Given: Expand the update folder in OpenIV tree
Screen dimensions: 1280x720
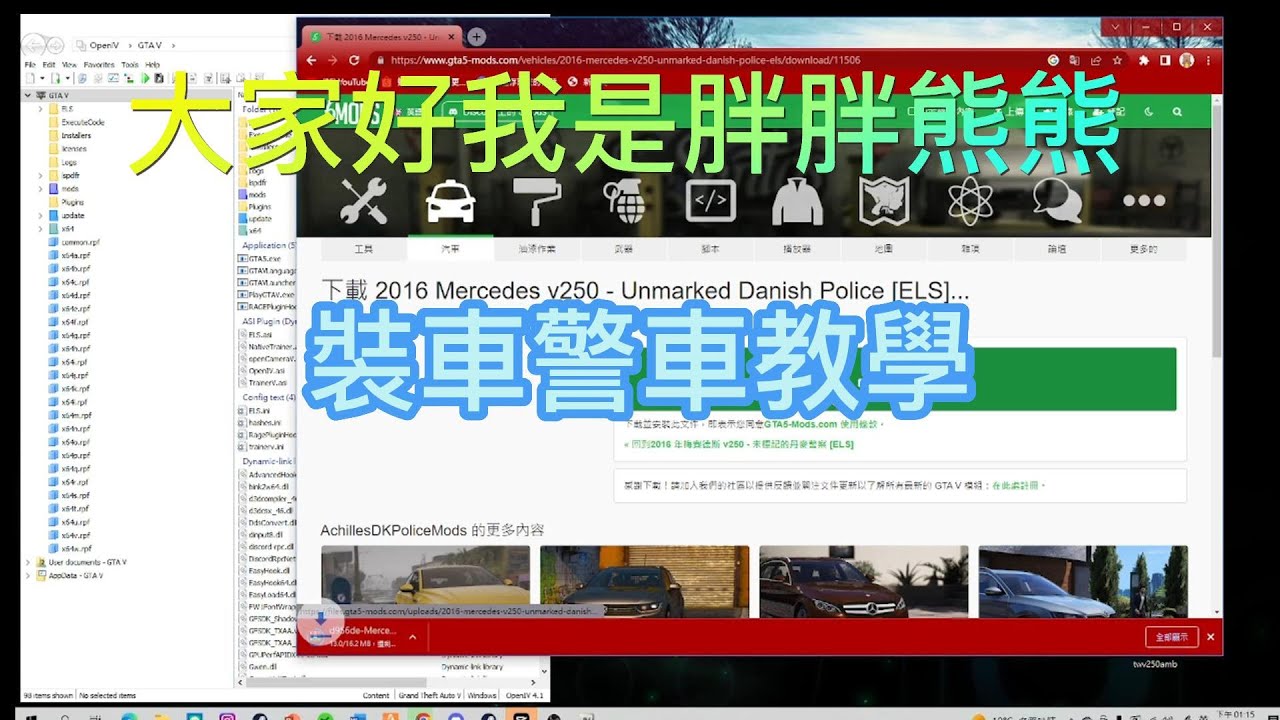Looking at the screenshot, I should [x=41, y=215].
